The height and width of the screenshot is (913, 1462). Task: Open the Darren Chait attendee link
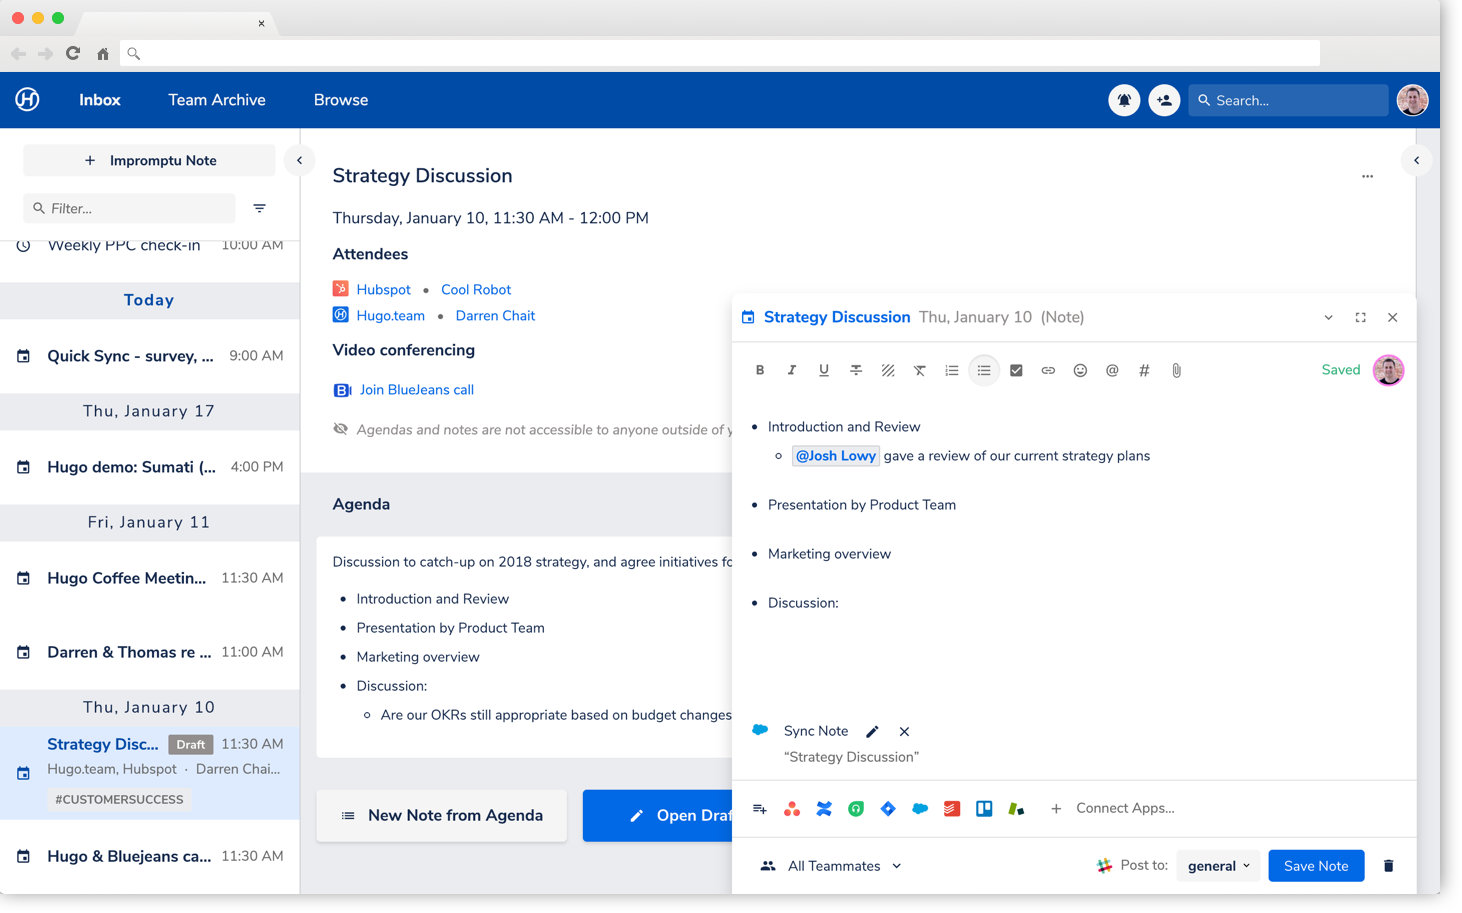click(x=495, y=316)
